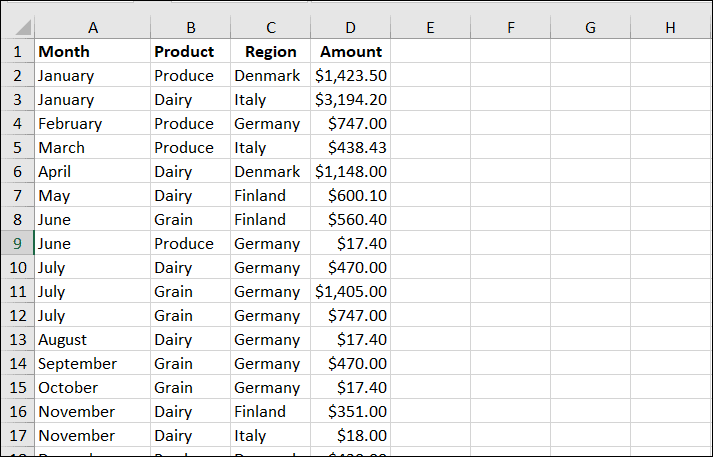Click the Amount header cell

(351, 51)
